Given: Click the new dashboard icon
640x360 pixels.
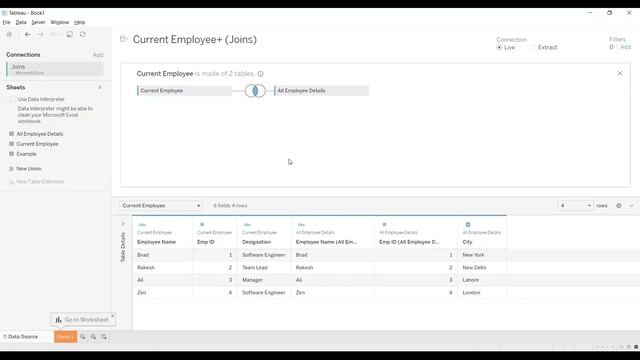Looking at the screenshot, I should [x=93, y=337].
